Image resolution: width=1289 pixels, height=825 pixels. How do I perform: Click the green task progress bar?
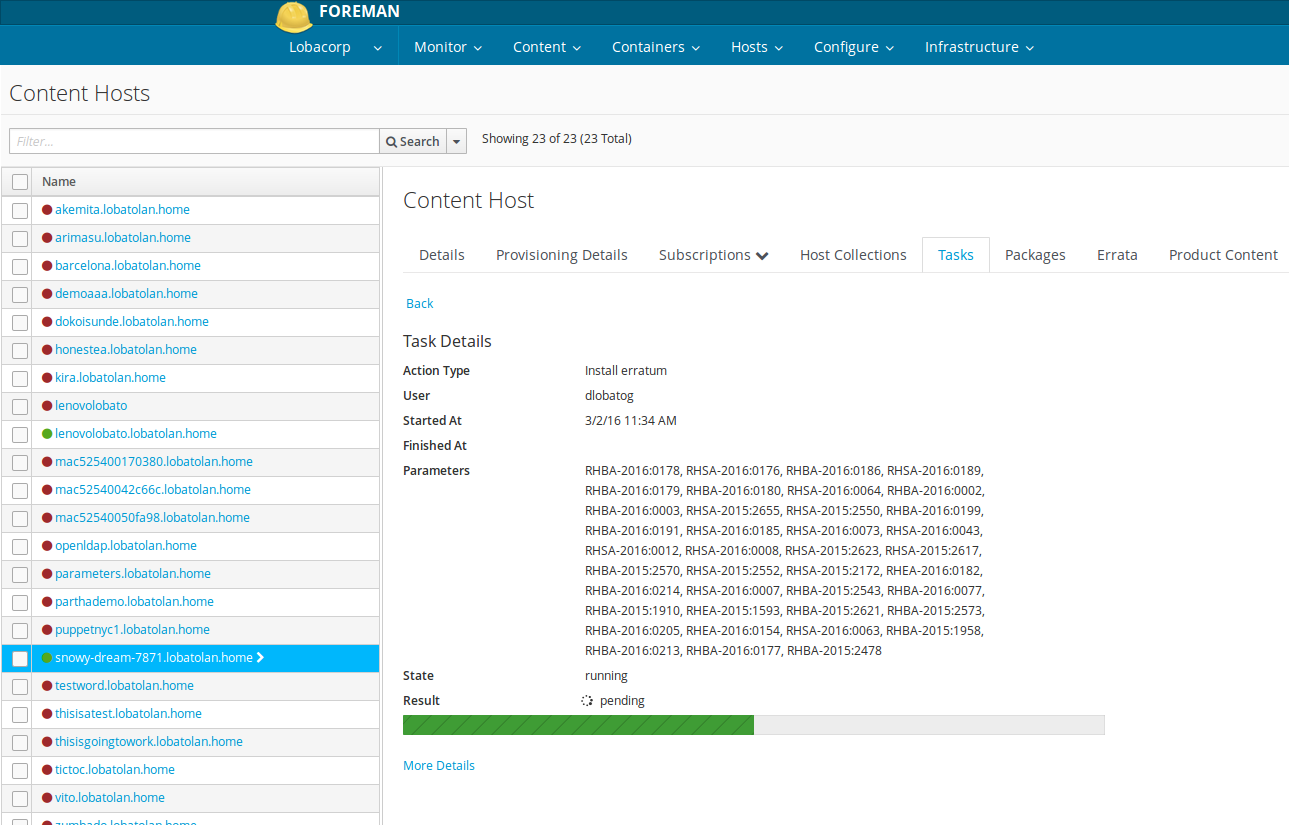coord(578,725)
